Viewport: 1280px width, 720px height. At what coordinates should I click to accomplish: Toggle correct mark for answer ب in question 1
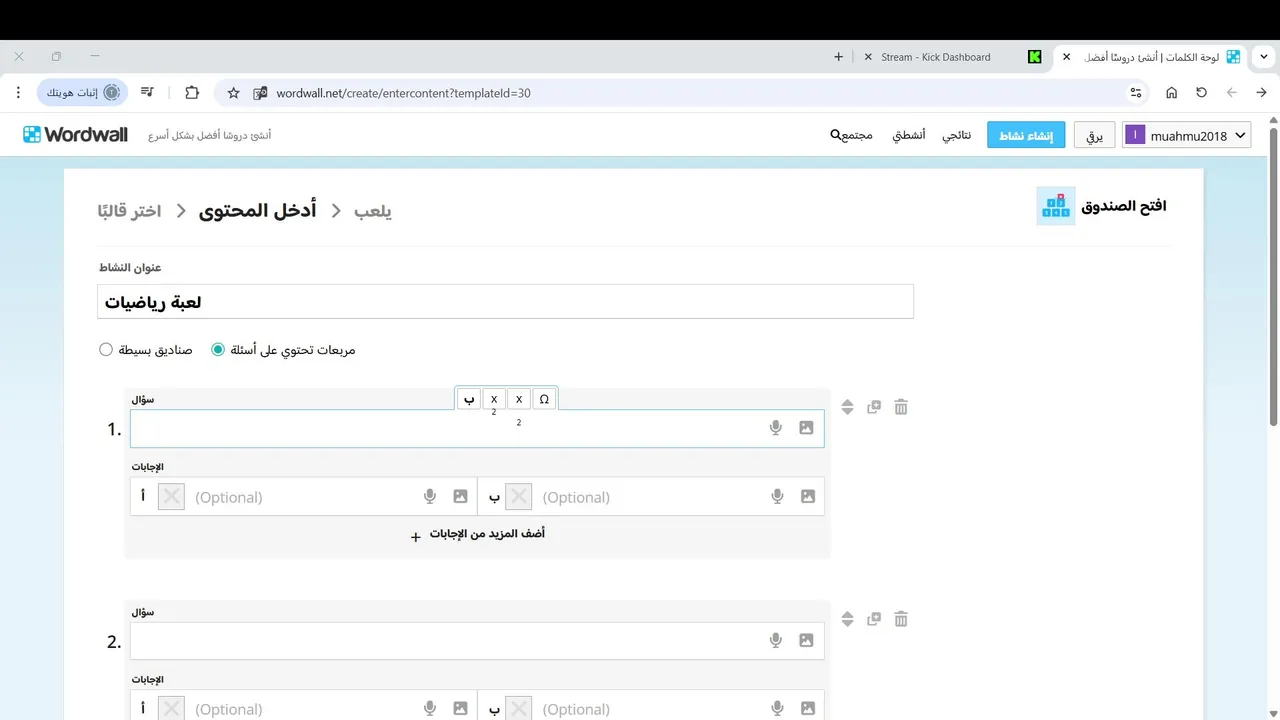(x=519, y=496)
